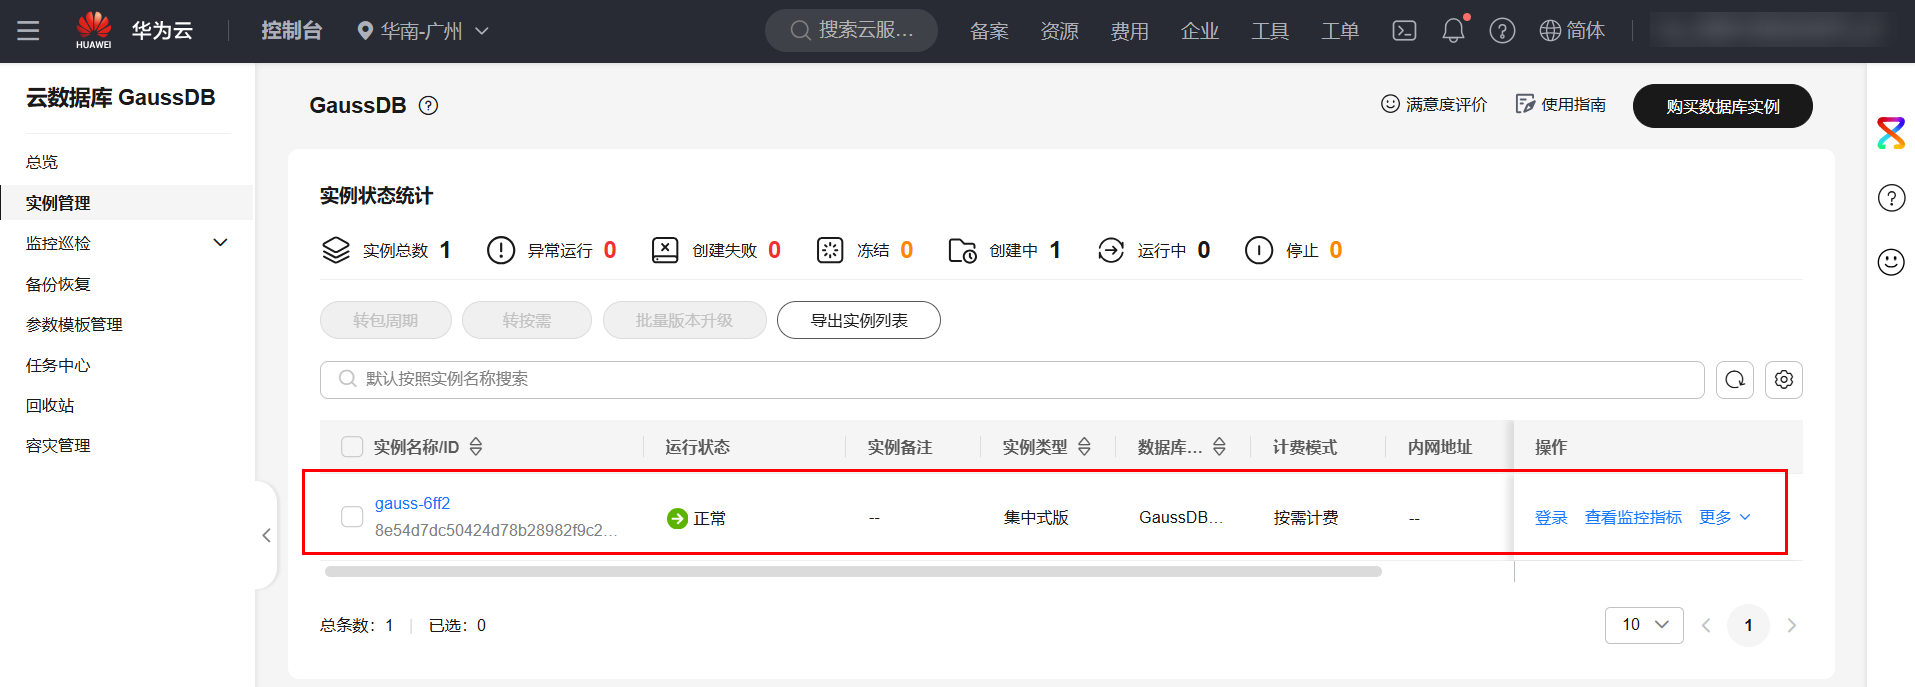The height and width of the screenshot is (687, 1915).
Task: Focus the top cloud service search box
Action: 851,30
